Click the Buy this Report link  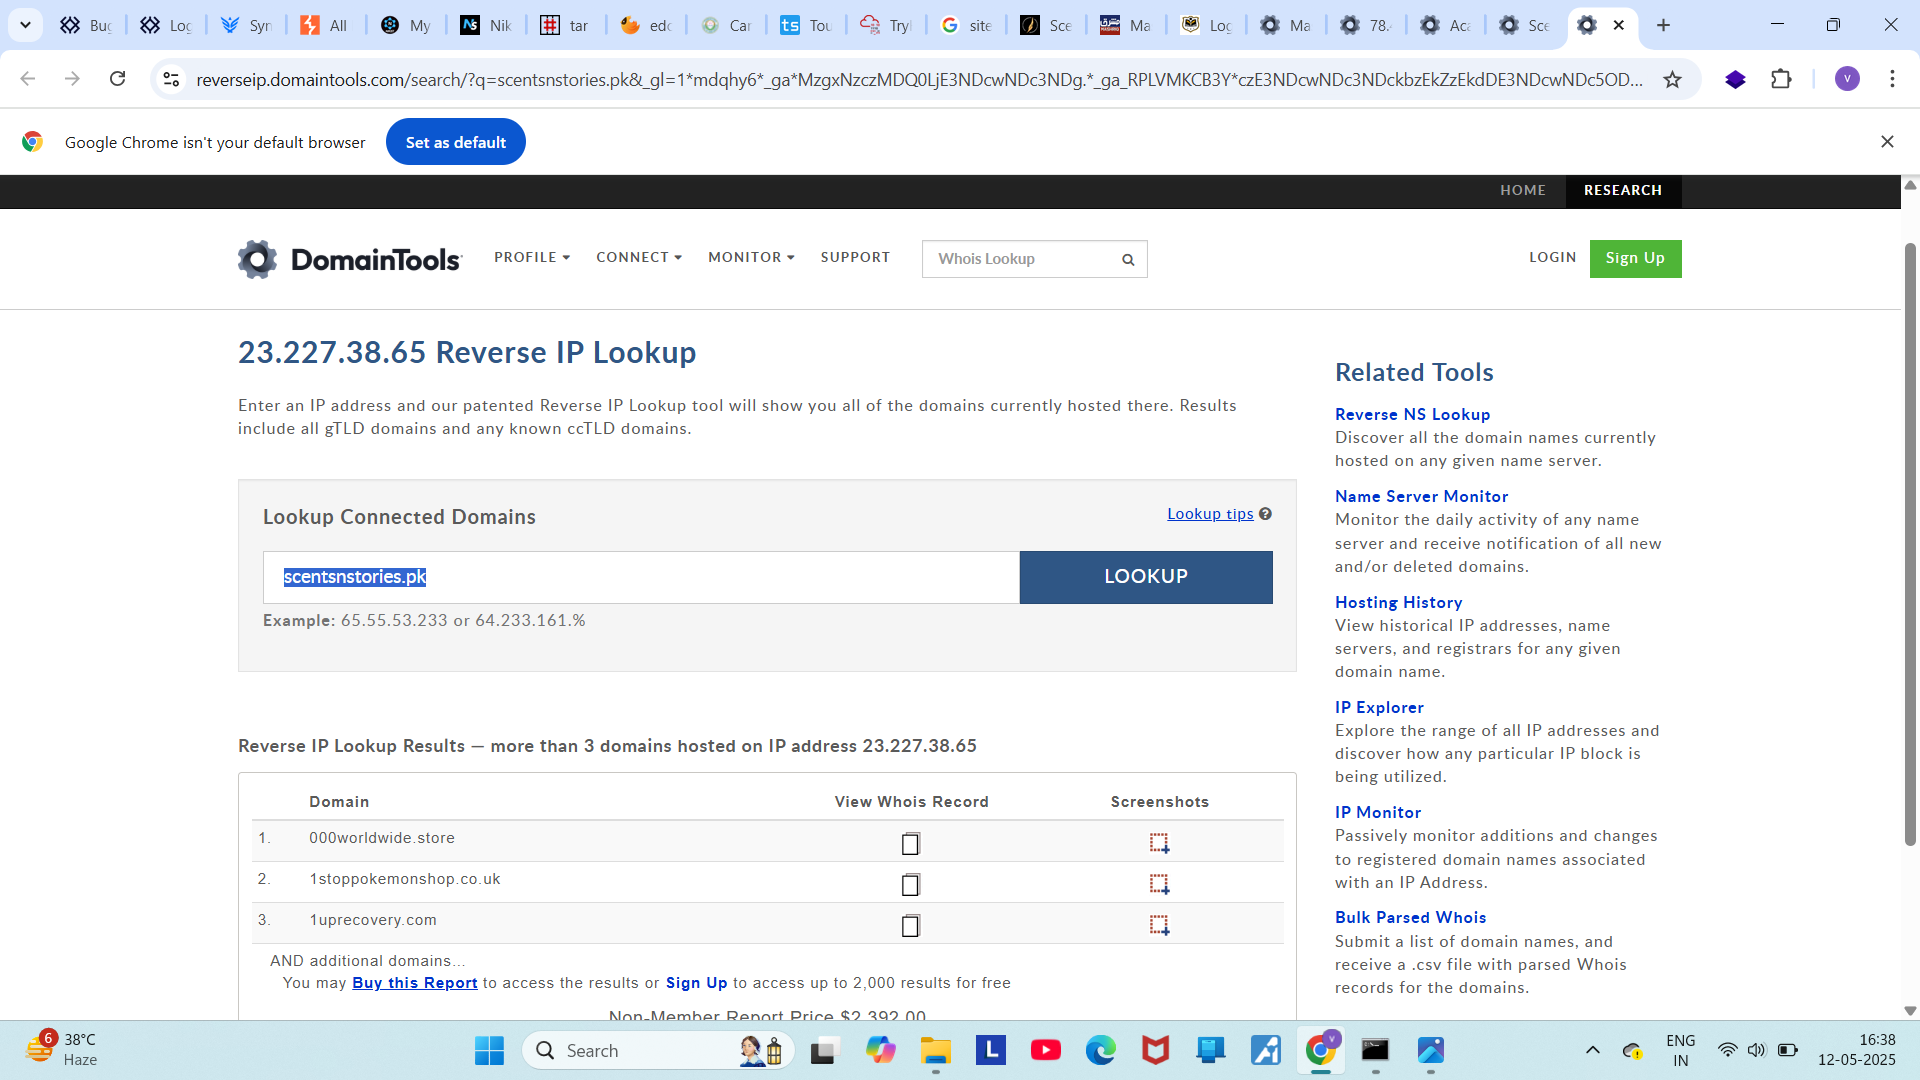[415, 983]
